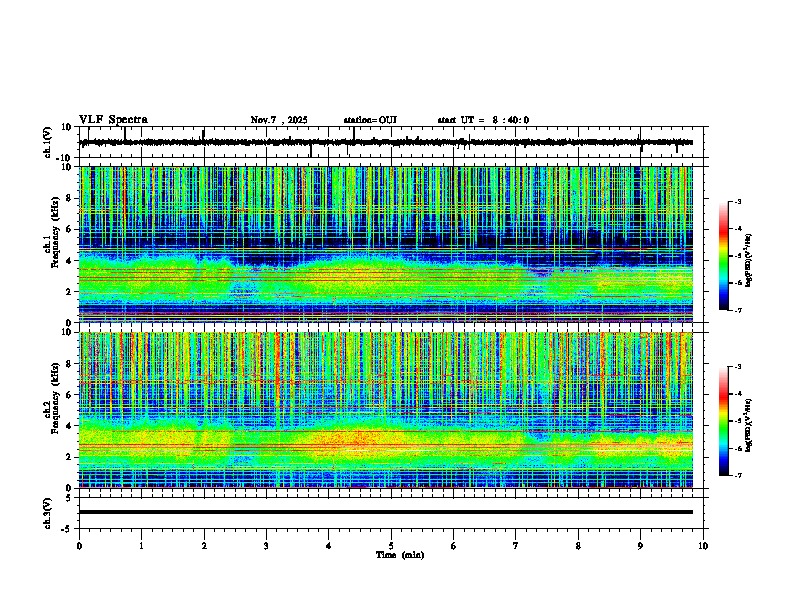Click the "5" minute tick on time axis

(x=391, y=546)
